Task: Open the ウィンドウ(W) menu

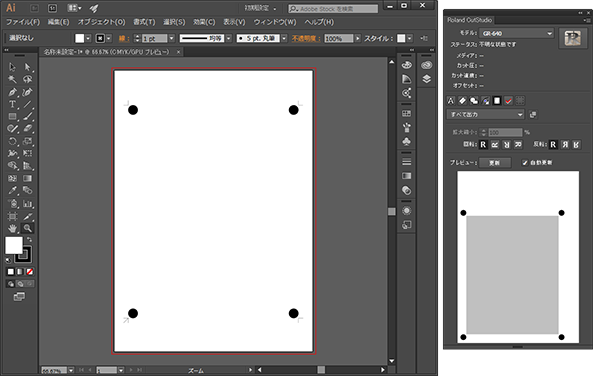Action: coord(275,22)
